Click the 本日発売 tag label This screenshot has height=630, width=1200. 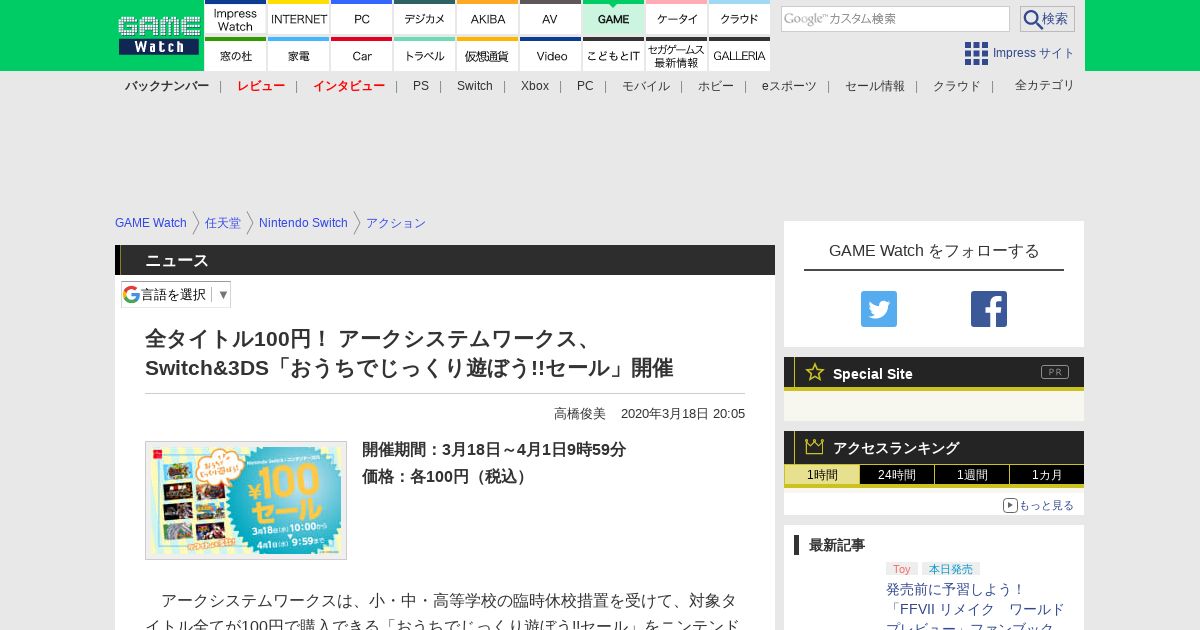coord(951,569)
